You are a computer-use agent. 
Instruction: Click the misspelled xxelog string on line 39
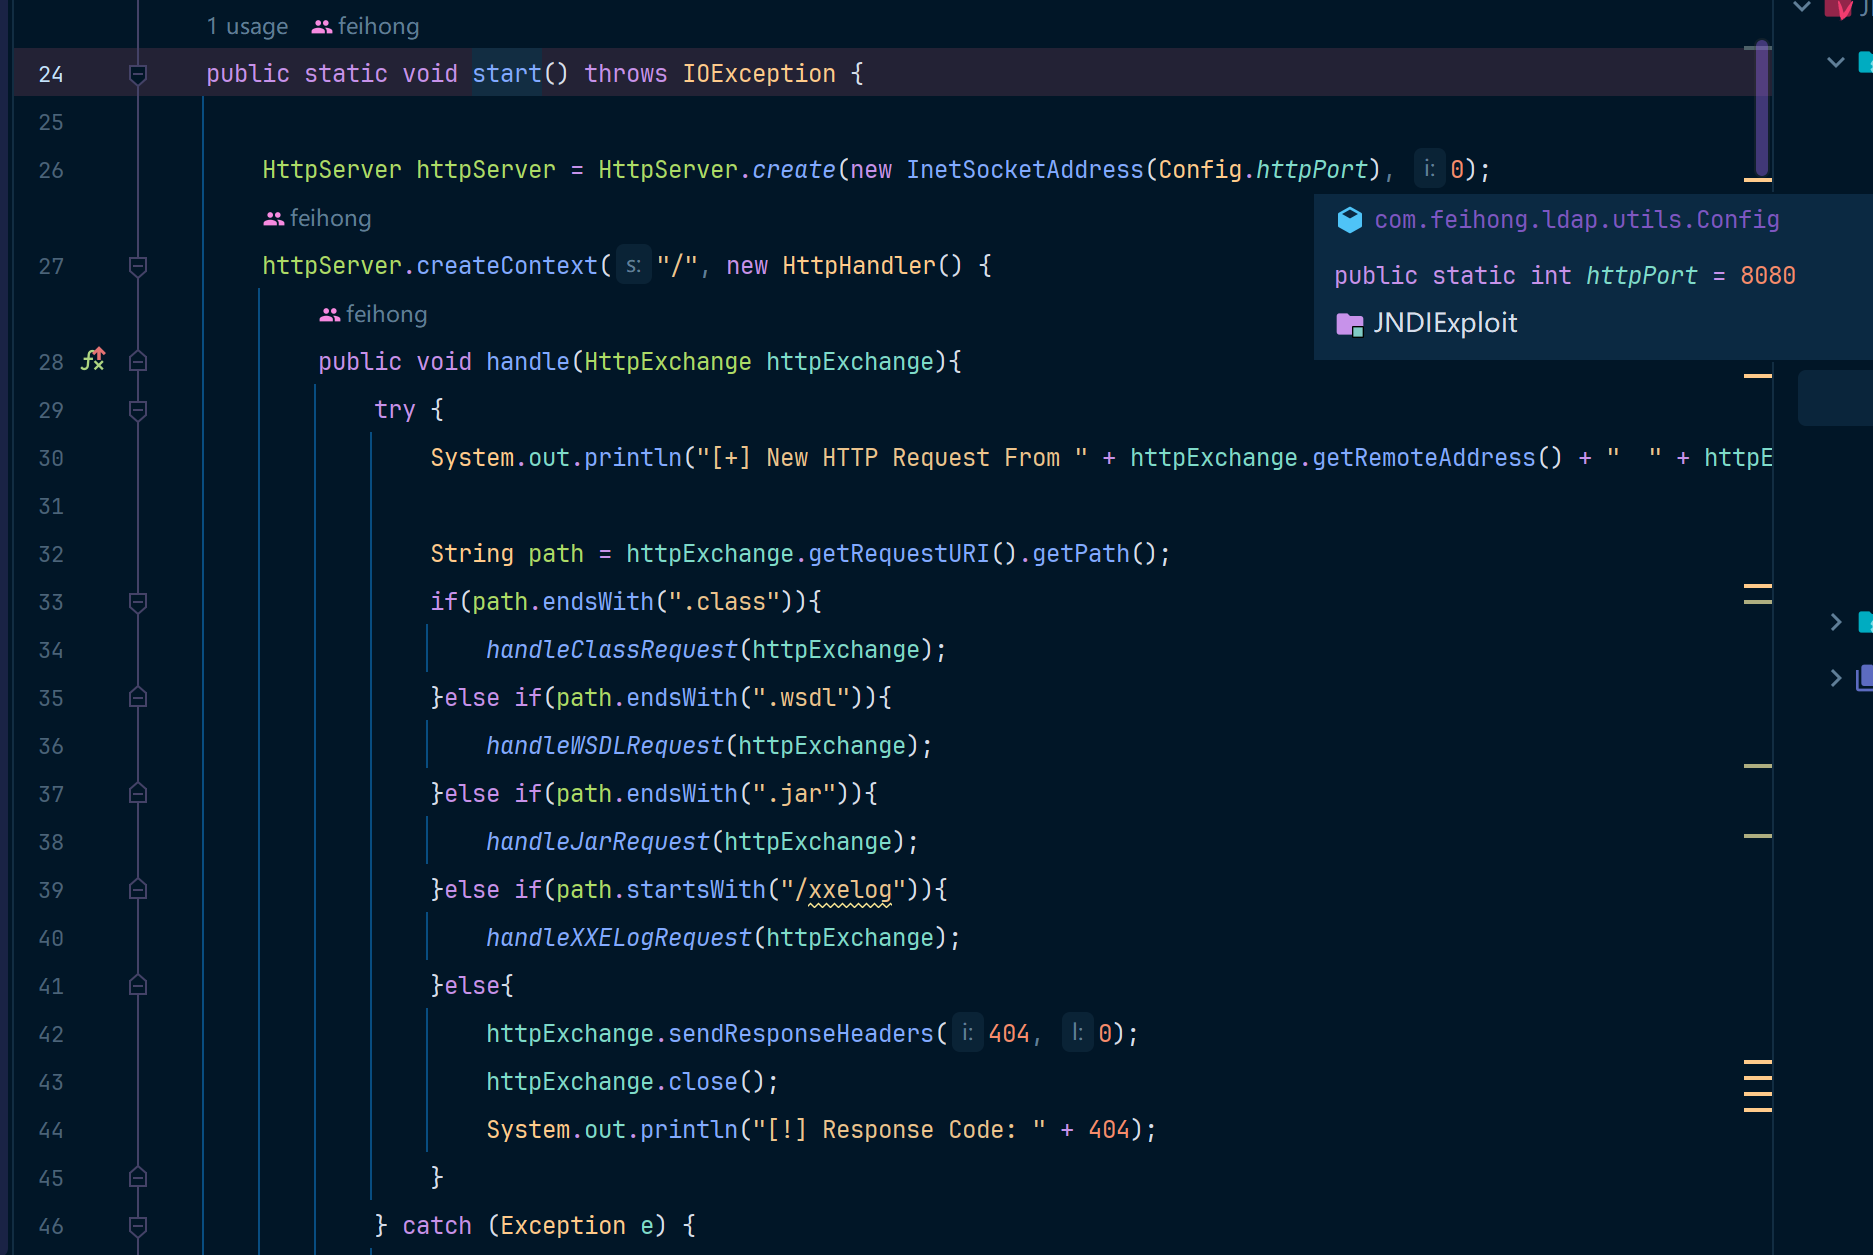(x=850, y=890)
